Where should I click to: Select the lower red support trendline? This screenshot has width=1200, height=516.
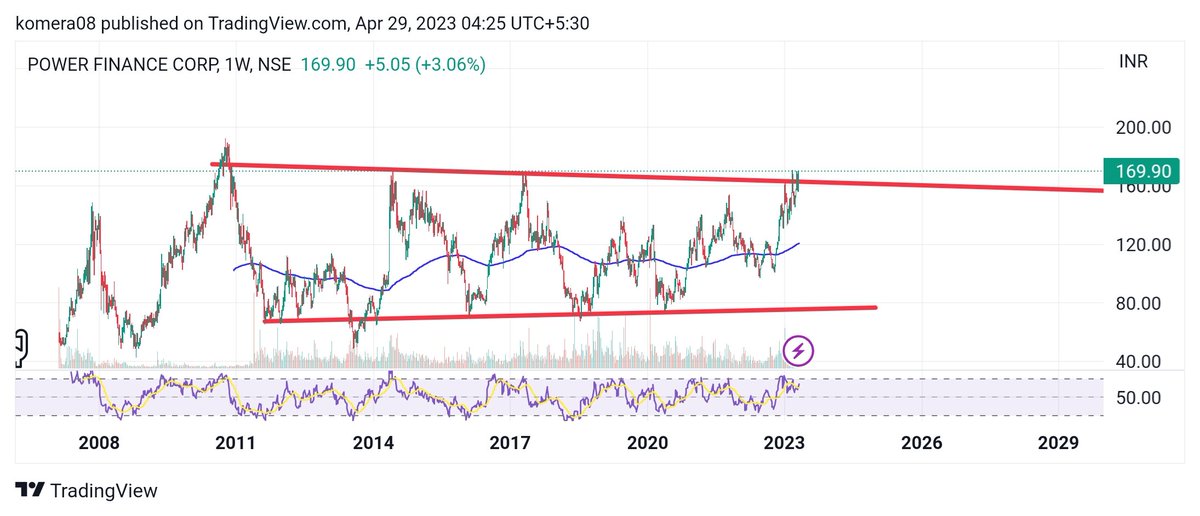[570, 314]
